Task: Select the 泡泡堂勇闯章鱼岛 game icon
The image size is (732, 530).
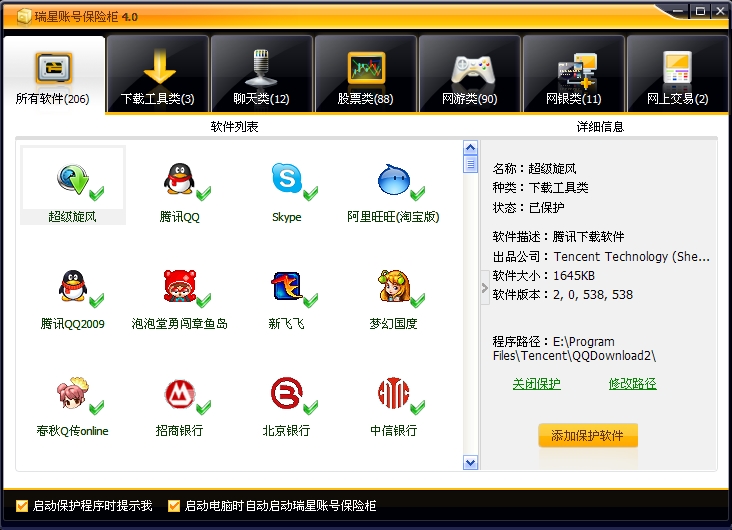Action: tap(180, 286)
